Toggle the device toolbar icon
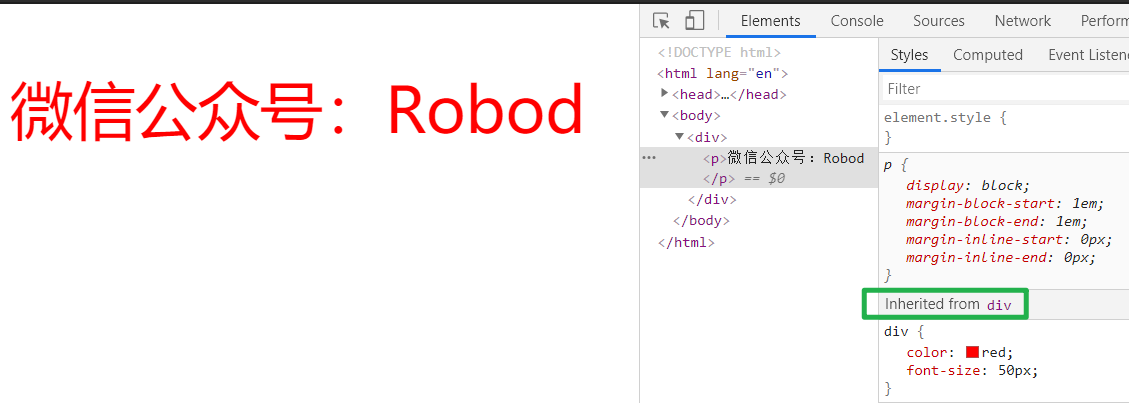The image size is (1129, 403). 694,21
